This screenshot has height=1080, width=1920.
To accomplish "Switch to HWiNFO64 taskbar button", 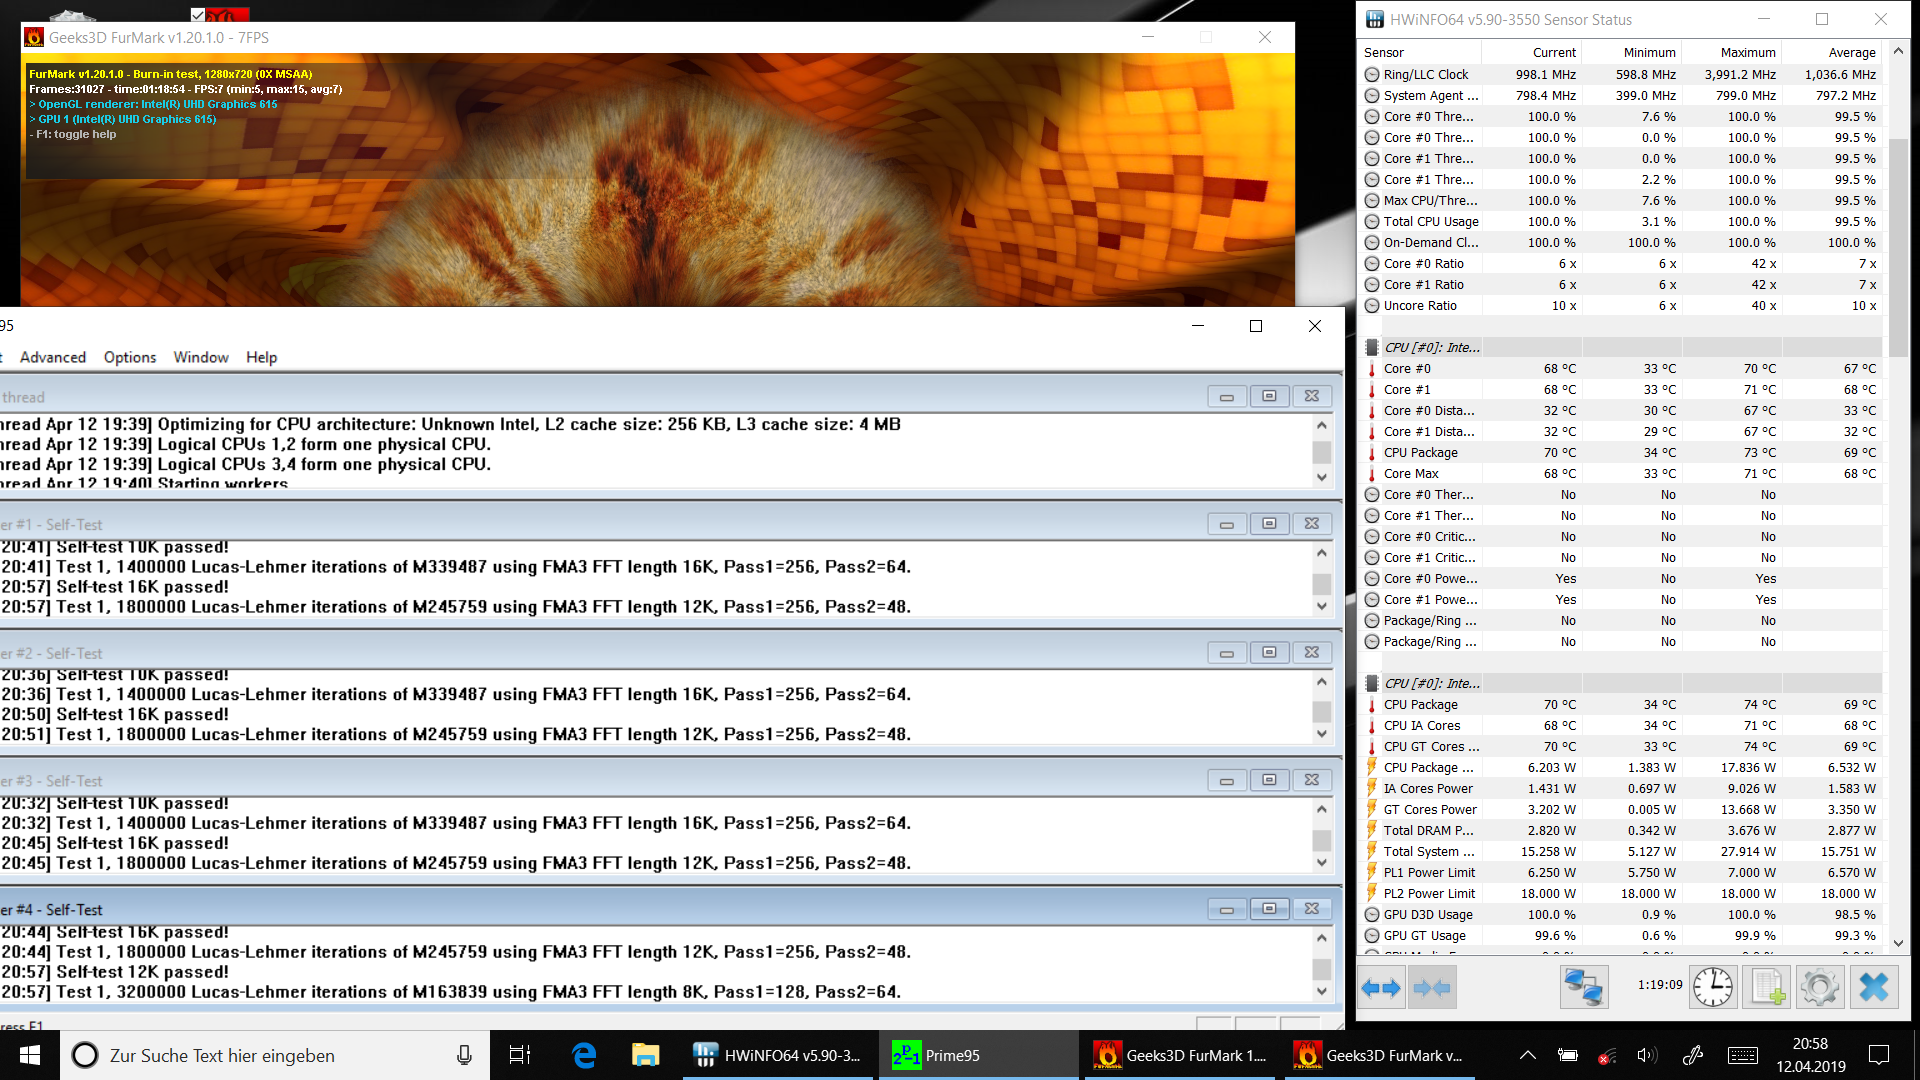I will pos(780,1055).
